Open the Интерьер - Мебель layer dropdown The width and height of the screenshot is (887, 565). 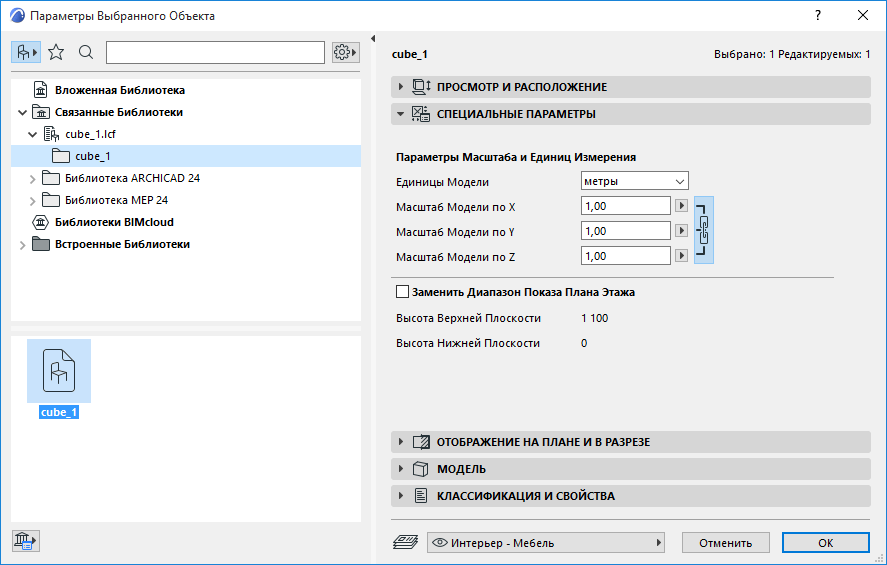pyautogui.click(x=546, y=543)
